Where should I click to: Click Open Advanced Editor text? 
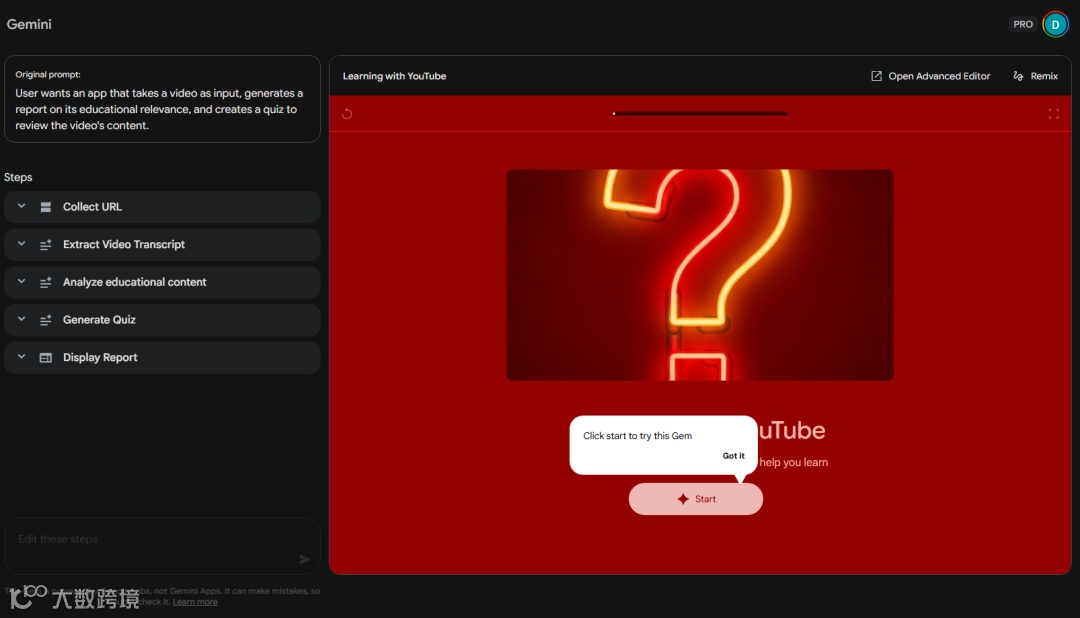(939, 76)
